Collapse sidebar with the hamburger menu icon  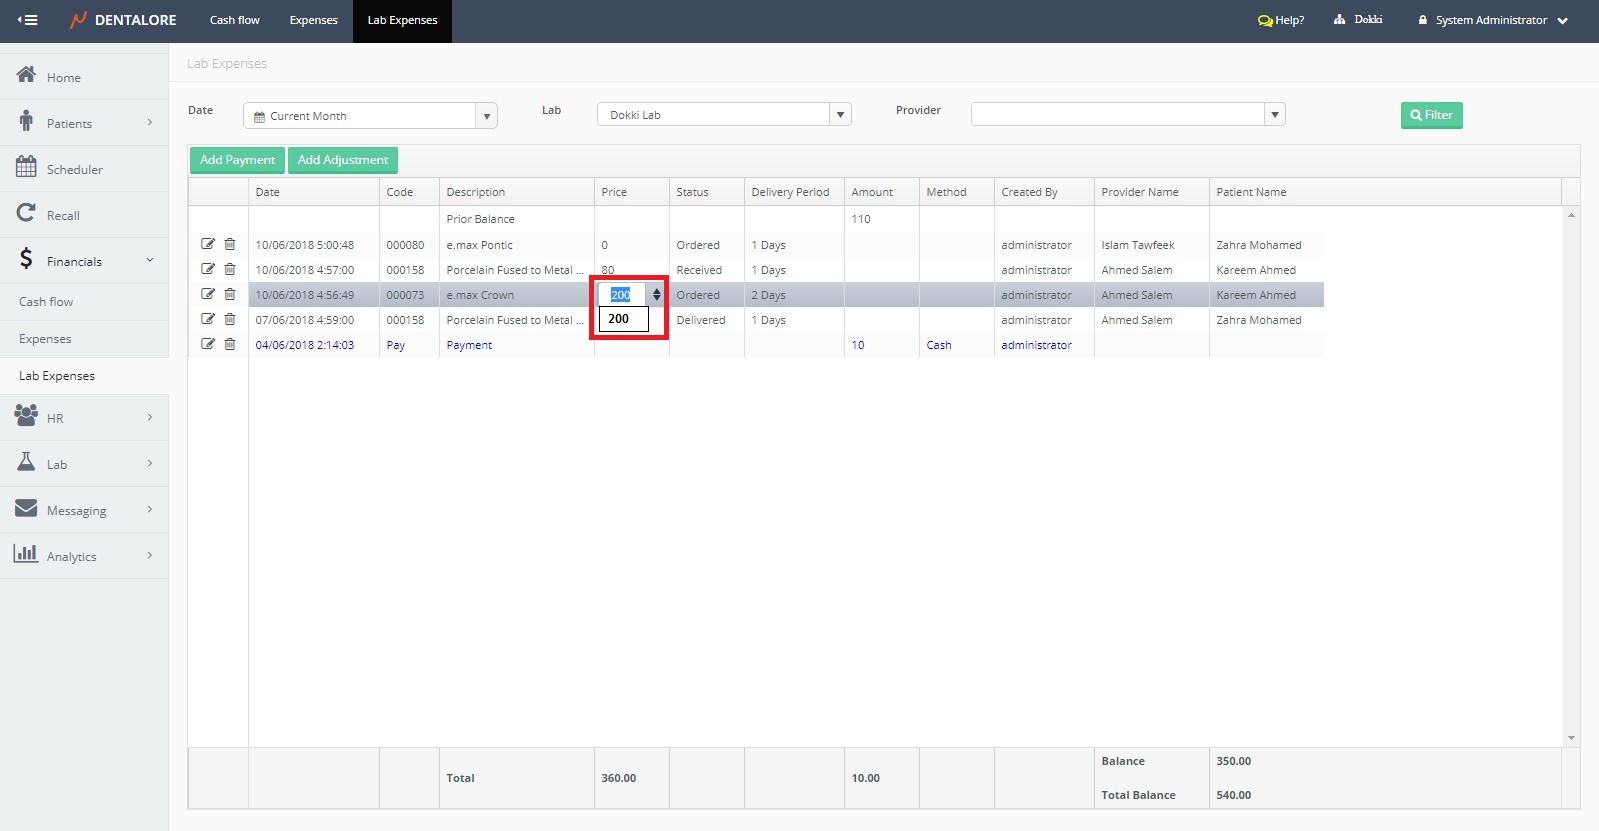point(28,20)
